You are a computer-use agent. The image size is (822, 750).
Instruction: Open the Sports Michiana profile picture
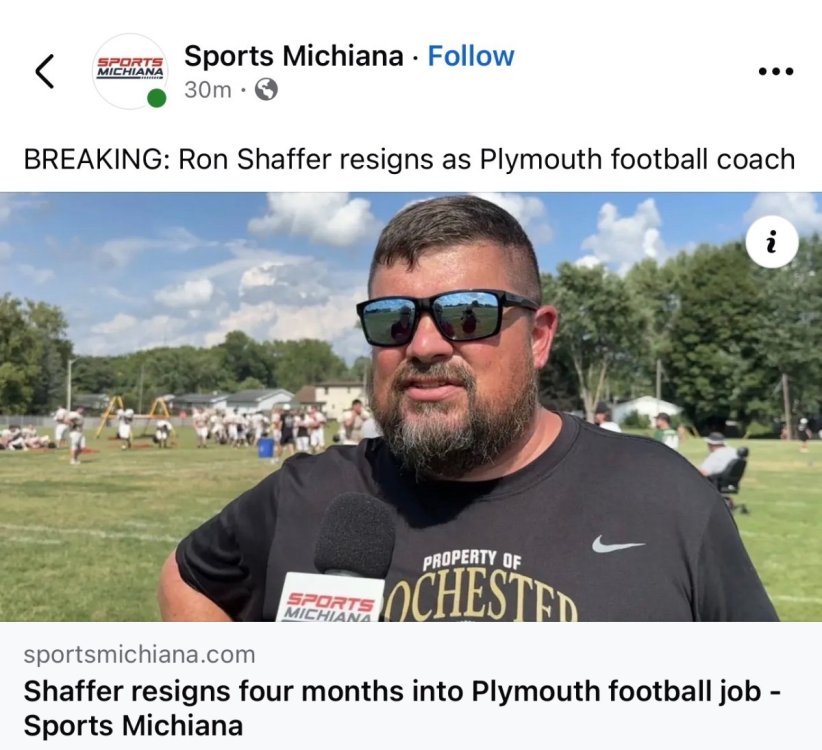[129, 71]
